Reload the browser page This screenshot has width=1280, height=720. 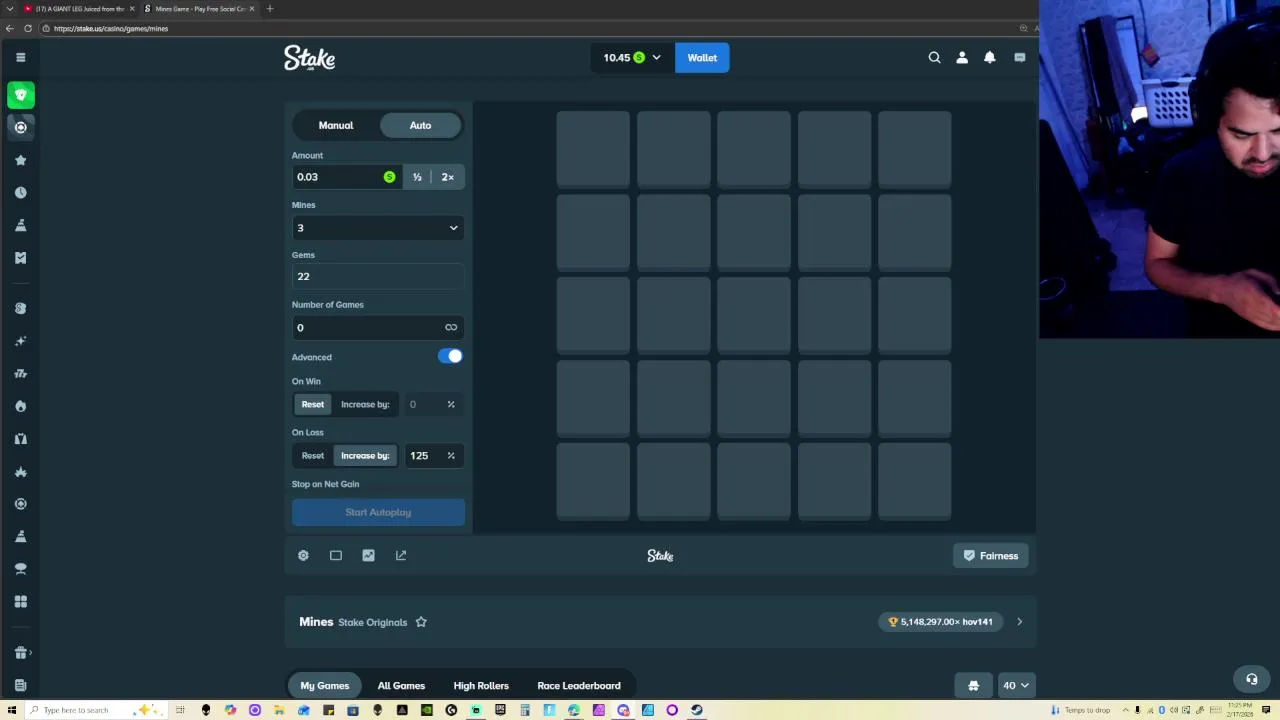click(28, 28)
